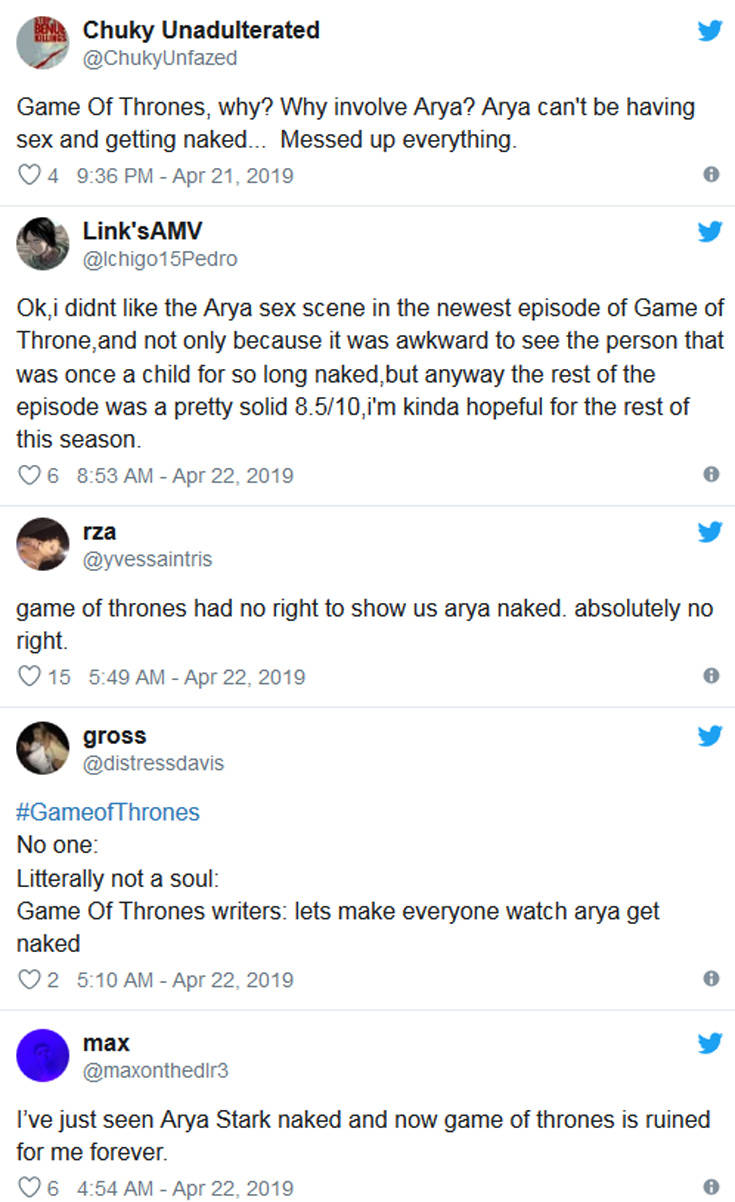735x1202 pixels.
Task: Click Twitter bird icon on rza's tweet
Action: [710, 532]
